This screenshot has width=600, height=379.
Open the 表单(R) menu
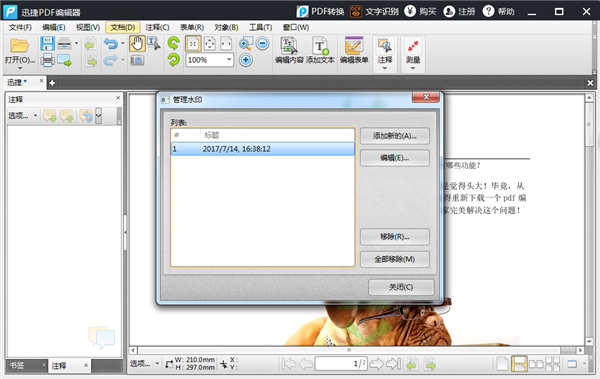[192, 28]
